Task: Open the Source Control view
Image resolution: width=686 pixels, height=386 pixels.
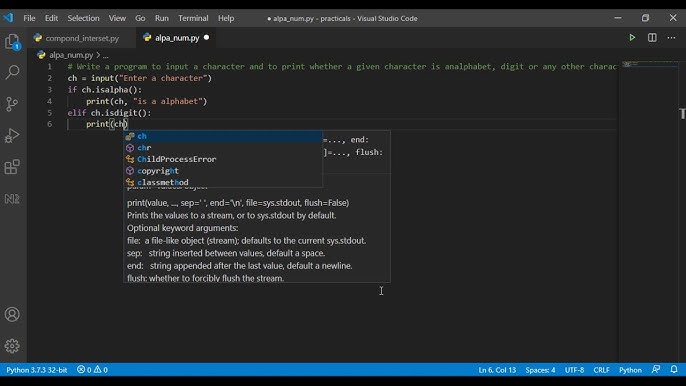Action: 12,104
